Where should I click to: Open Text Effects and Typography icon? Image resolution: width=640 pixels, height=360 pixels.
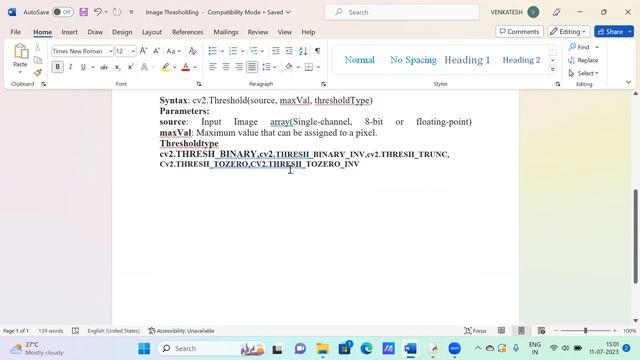pyautogui.click(x=144, y=67)
